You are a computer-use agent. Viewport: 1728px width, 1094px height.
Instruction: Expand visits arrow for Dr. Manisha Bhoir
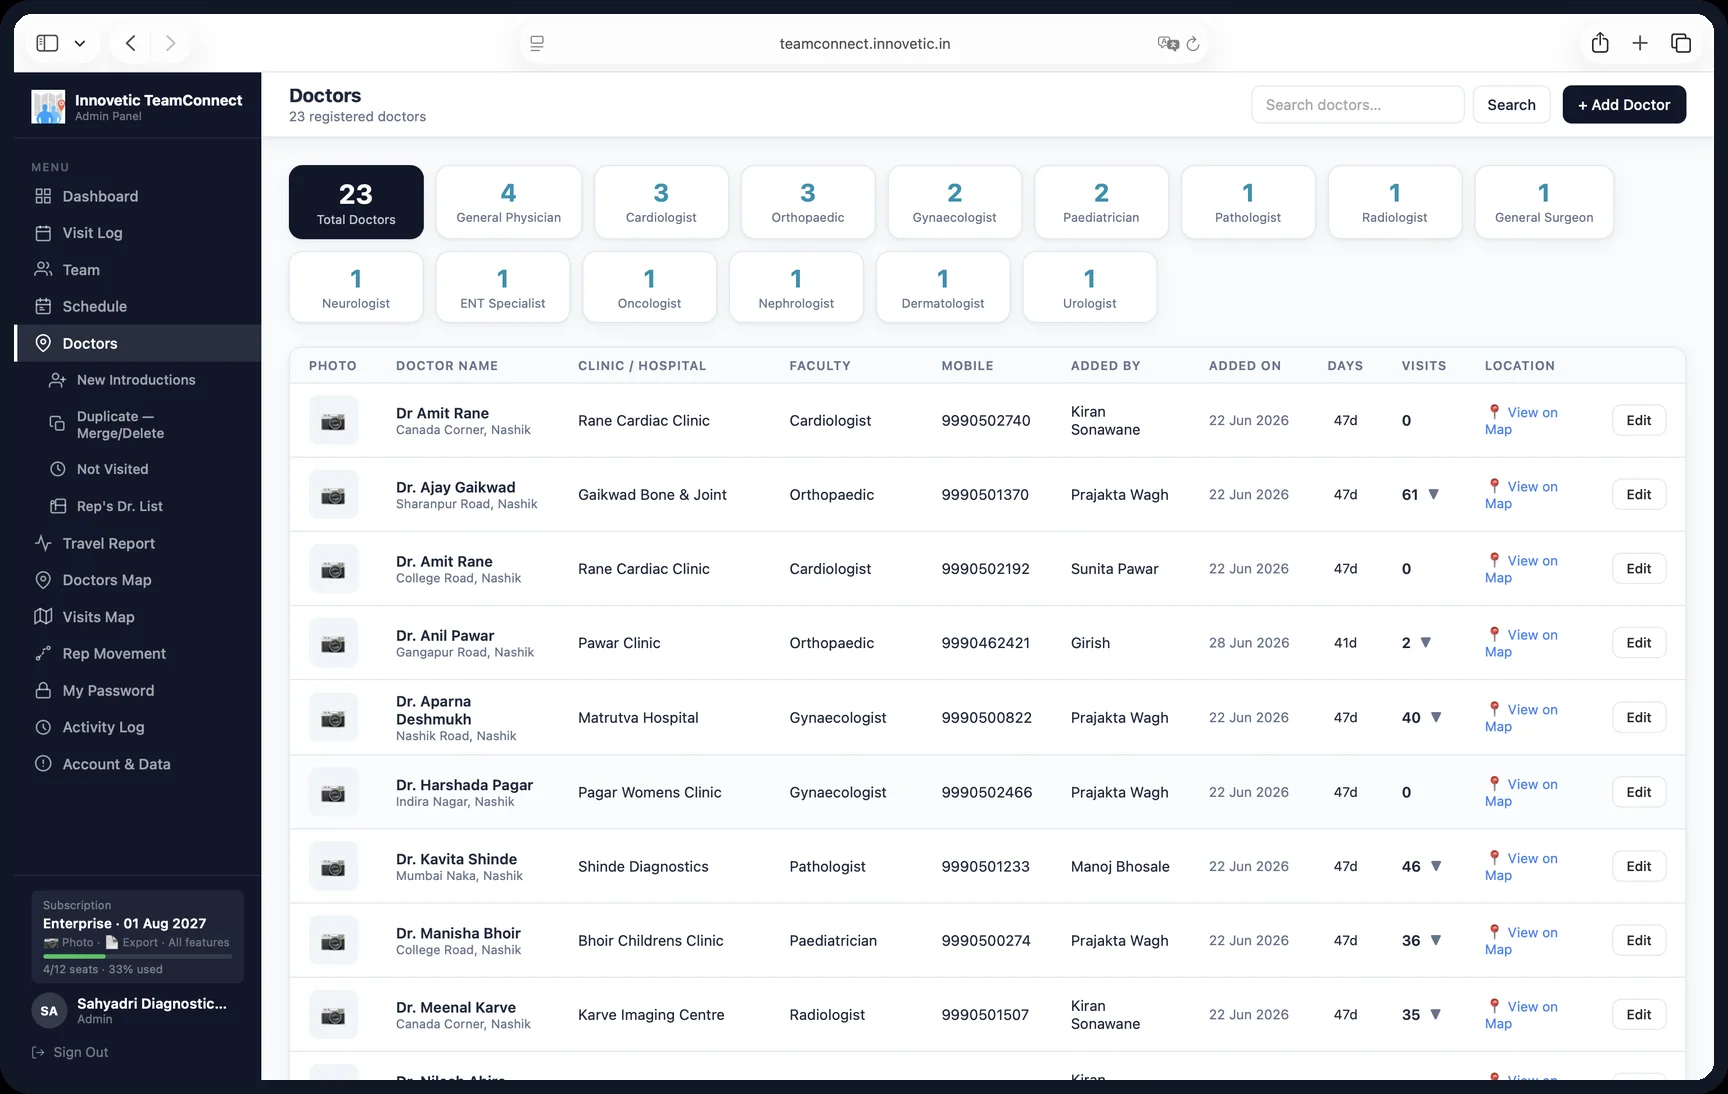pyautogui.click(x=1436, y=940)
